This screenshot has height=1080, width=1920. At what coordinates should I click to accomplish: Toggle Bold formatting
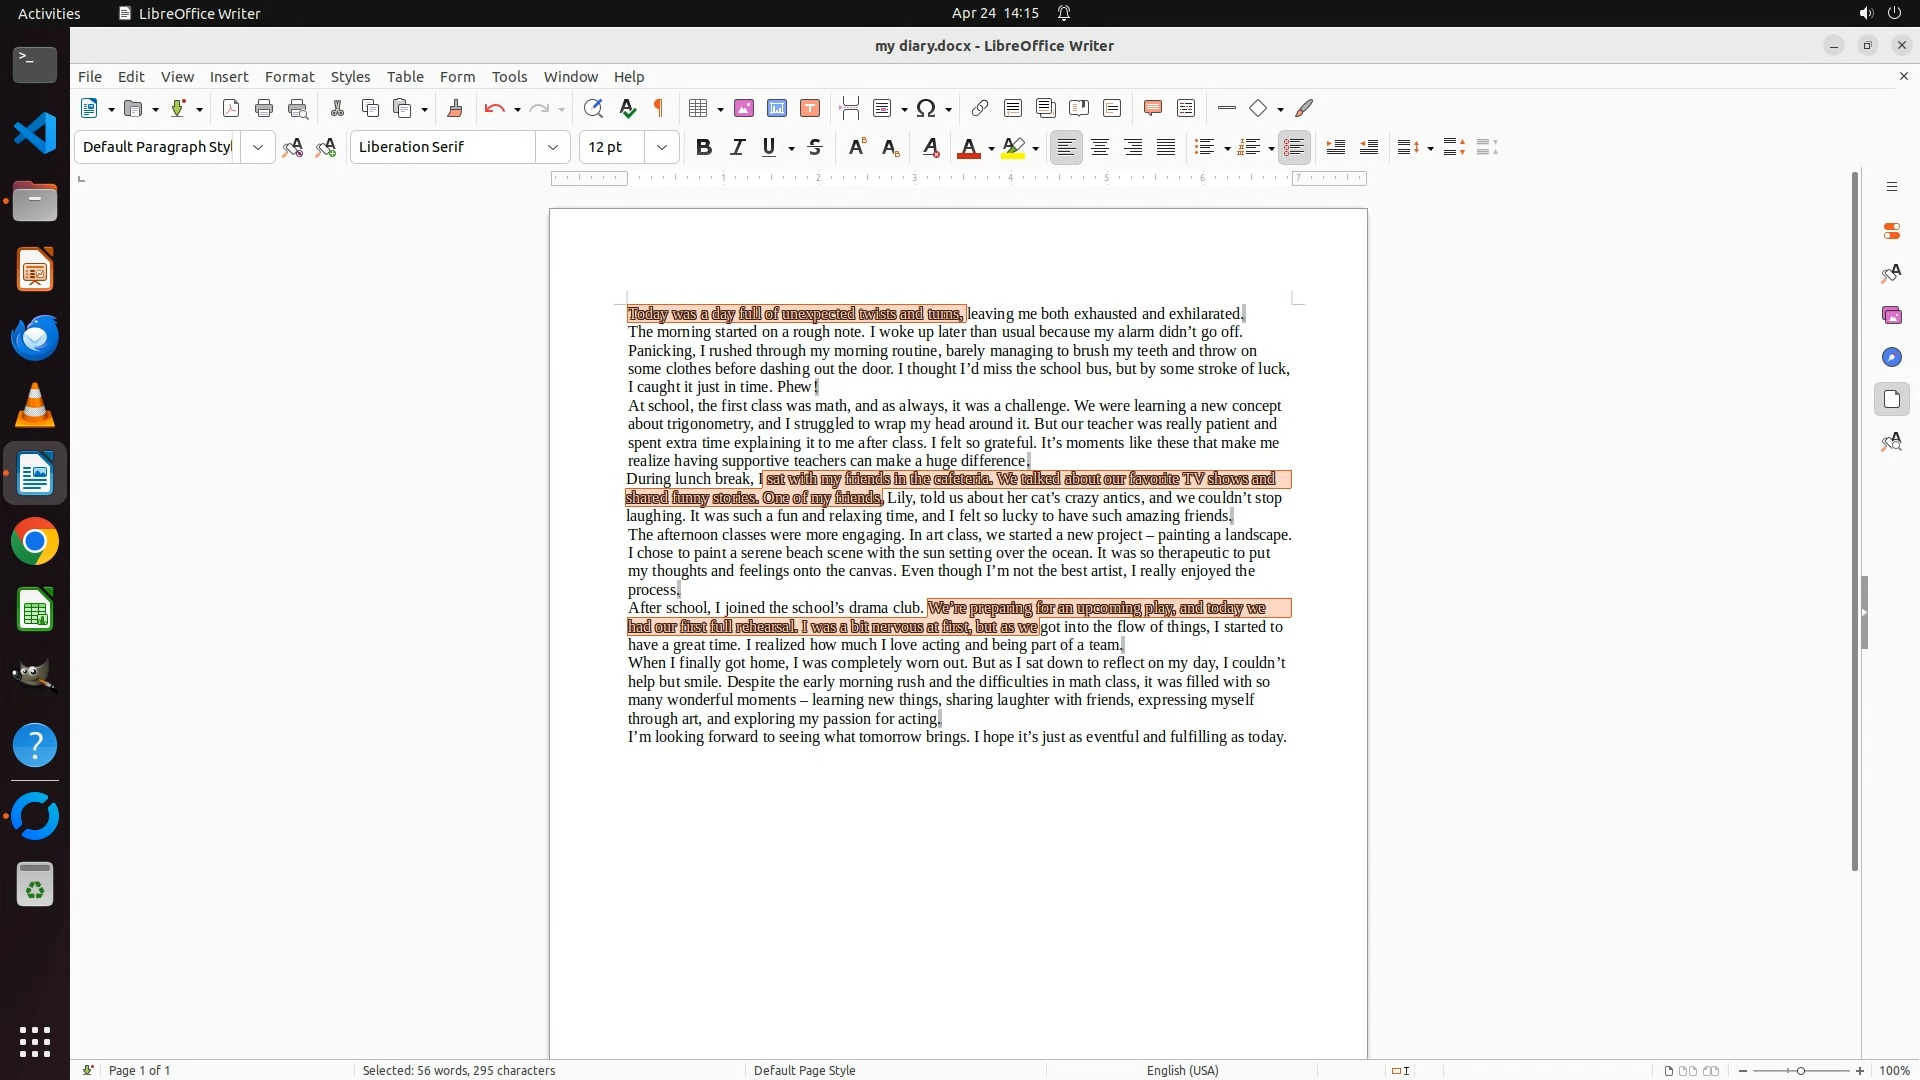703,147
